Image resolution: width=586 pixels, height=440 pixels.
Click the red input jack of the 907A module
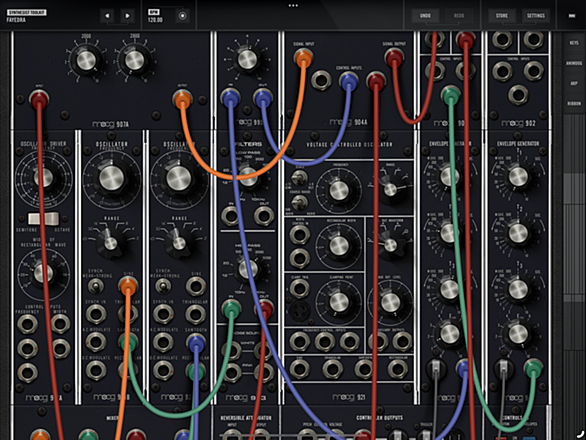point(39,99)
